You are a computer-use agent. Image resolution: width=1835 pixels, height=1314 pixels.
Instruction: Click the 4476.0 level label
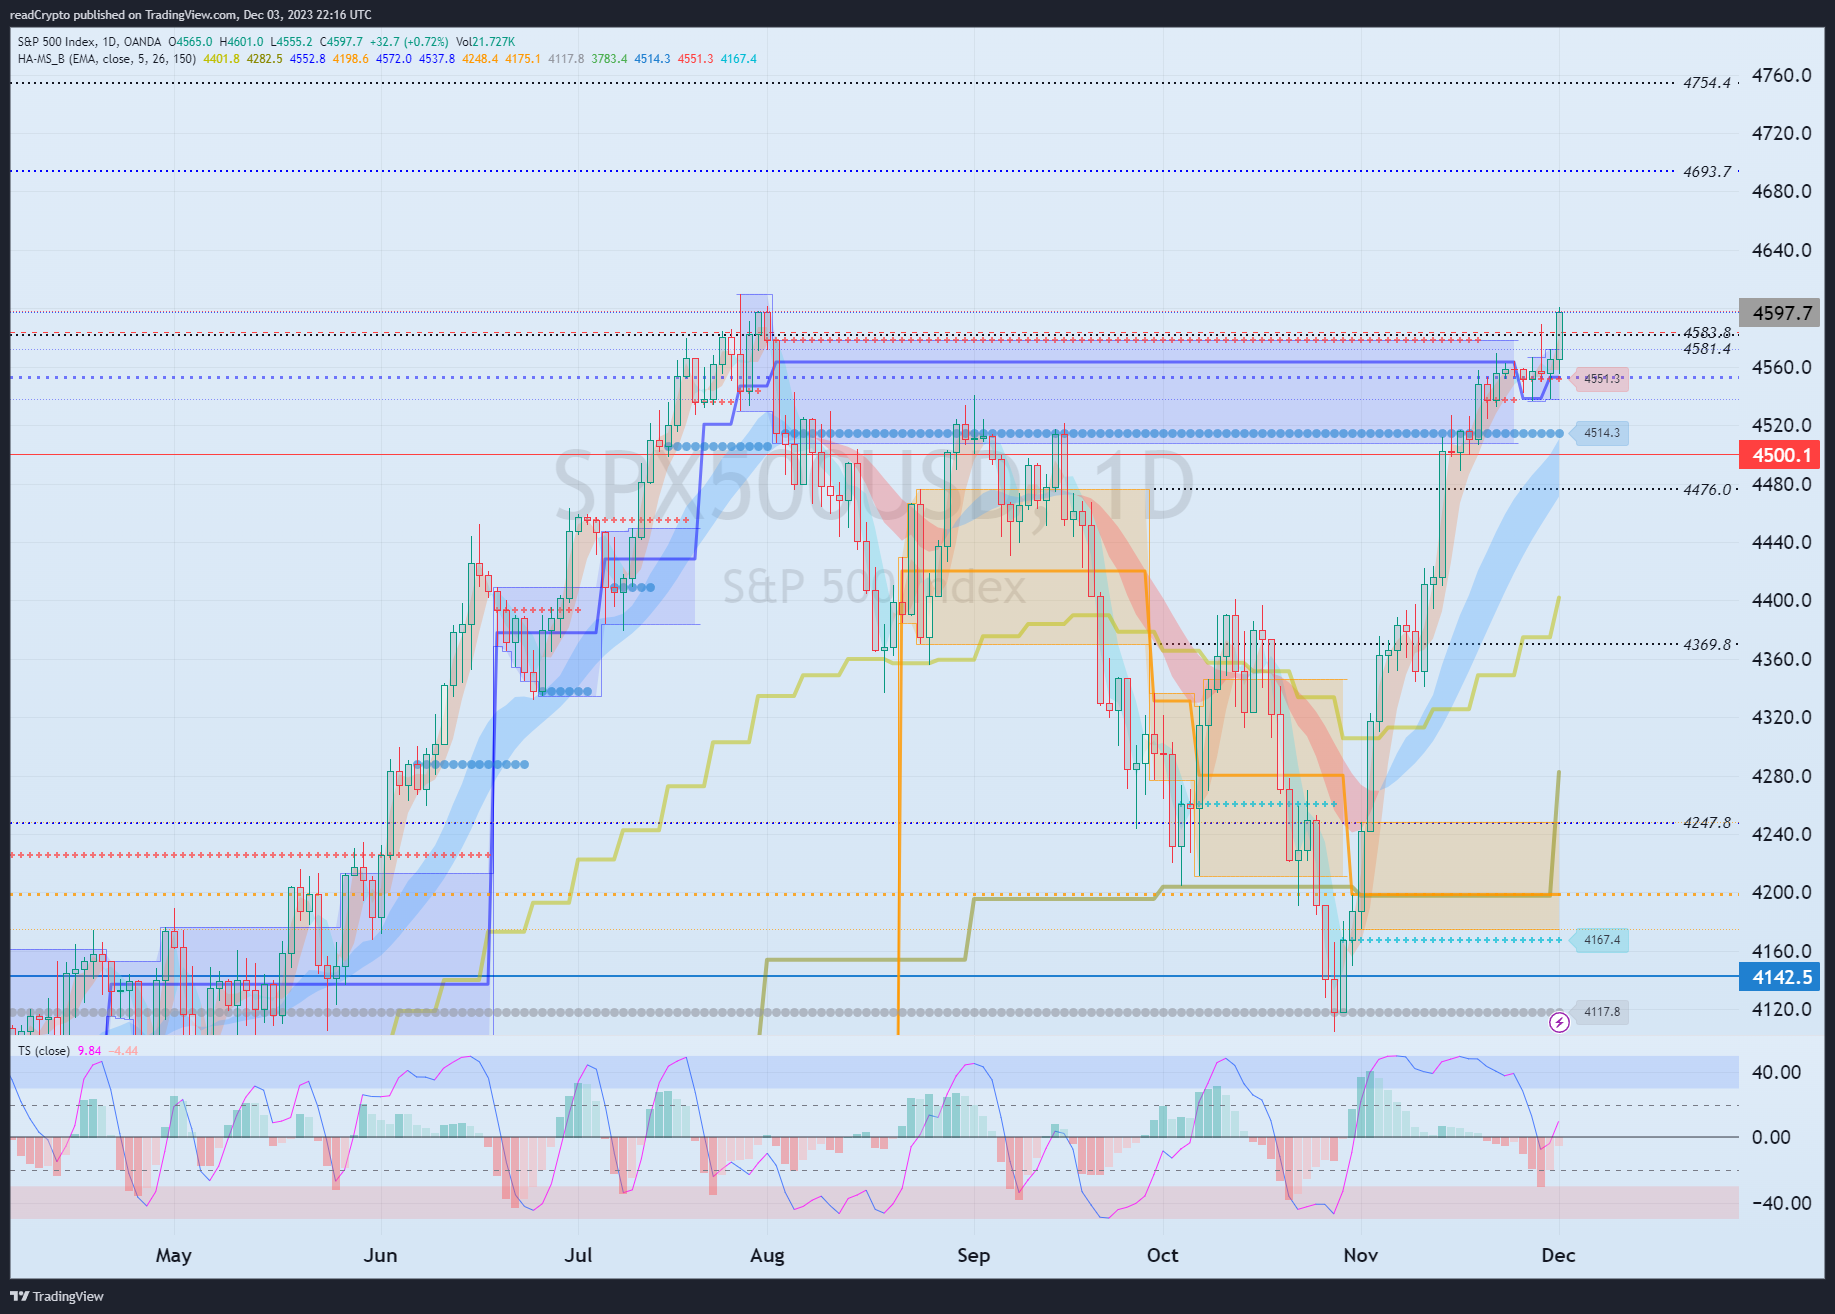pyautogui.click(x=1706, y=490)
